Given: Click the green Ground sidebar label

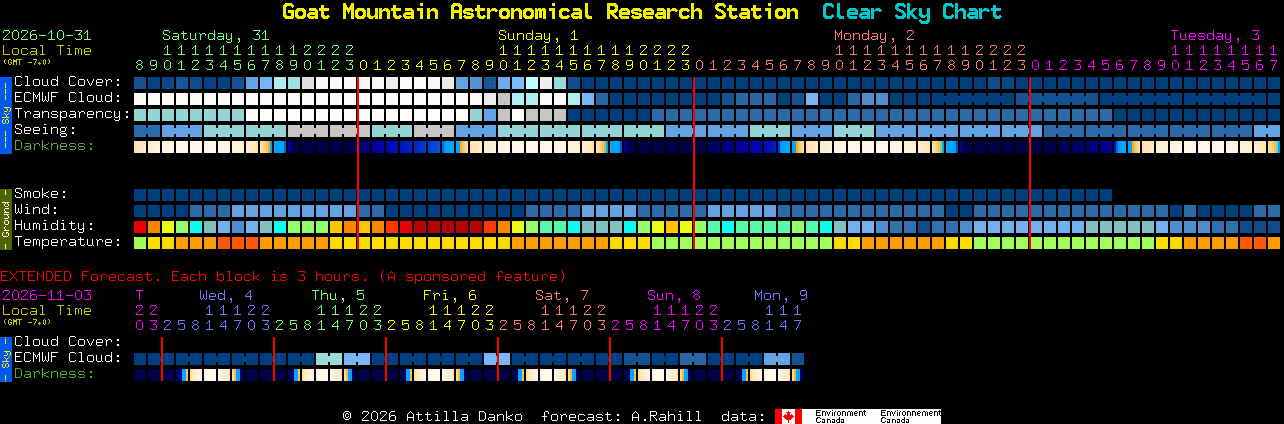Looking at the screenshot, I should pyautogui.click(x=5, y=218).
